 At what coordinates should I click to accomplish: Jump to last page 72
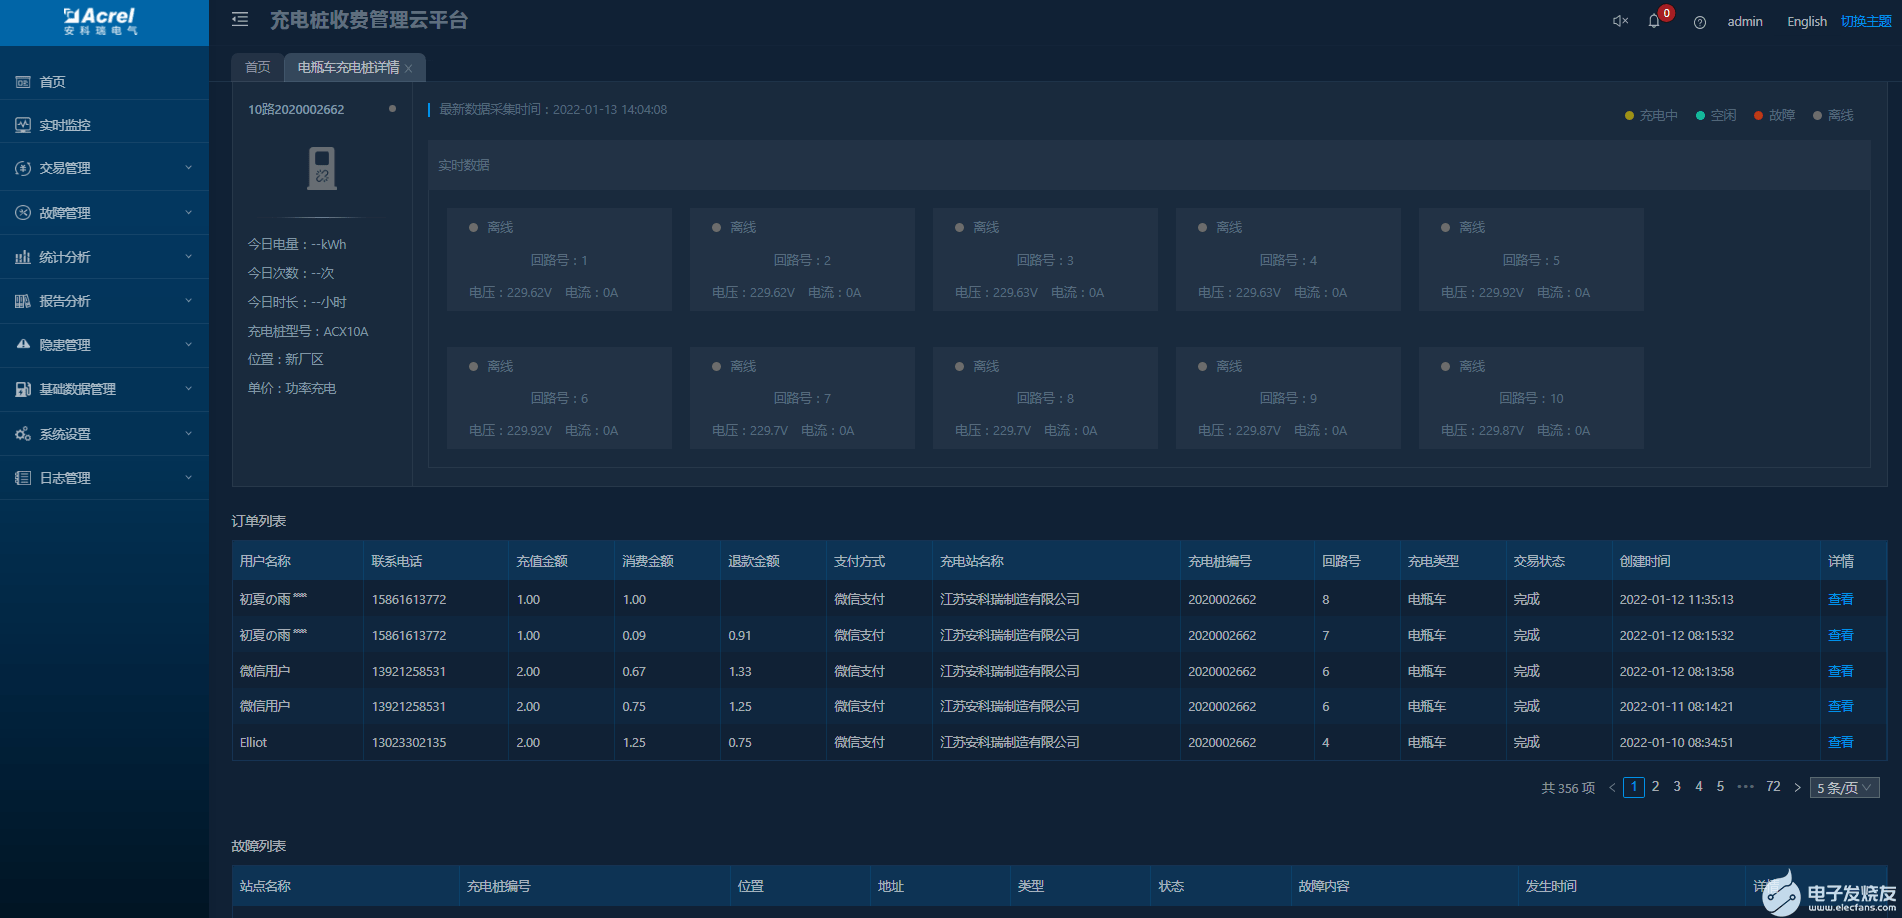pyautogui.click(x=1773, y=787)
